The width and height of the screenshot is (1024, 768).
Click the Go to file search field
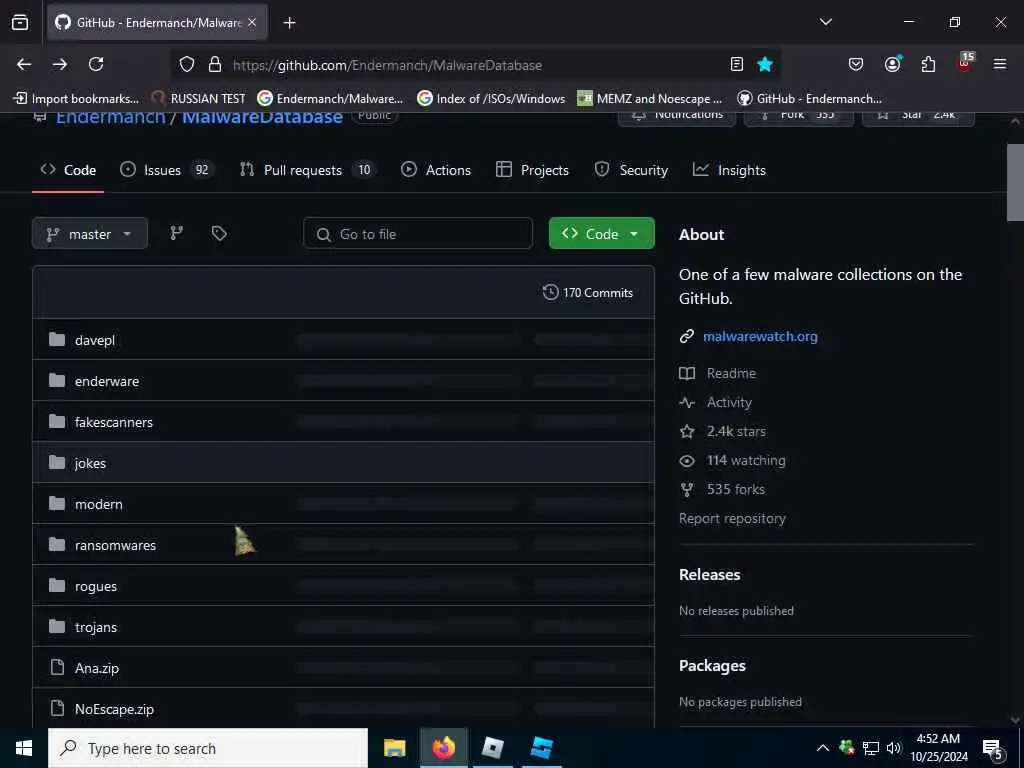point(418,234)
